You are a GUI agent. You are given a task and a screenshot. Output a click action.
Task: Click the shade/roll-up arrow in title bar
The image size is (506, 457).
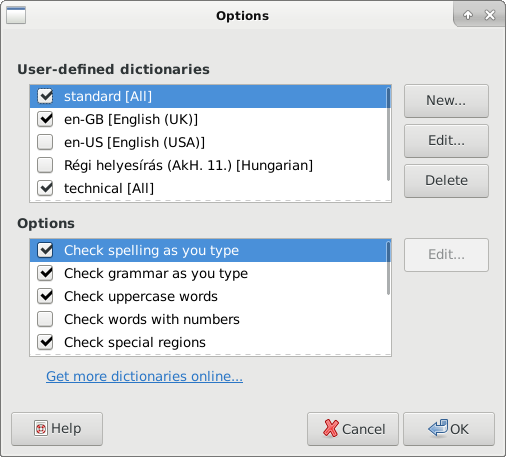(468, 15)
